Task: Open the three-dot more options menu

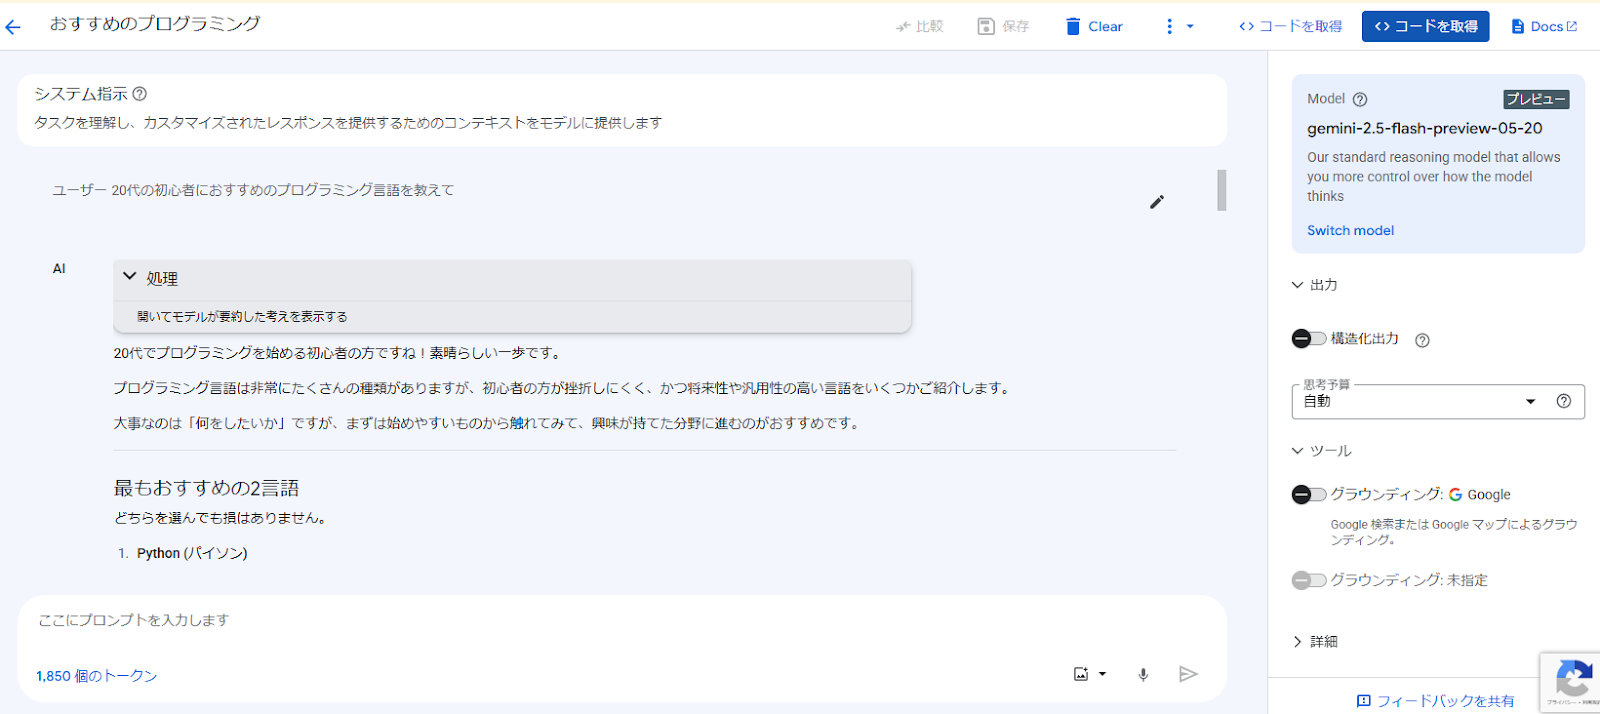Action: pyautogui.click(x=1169, y=27)
